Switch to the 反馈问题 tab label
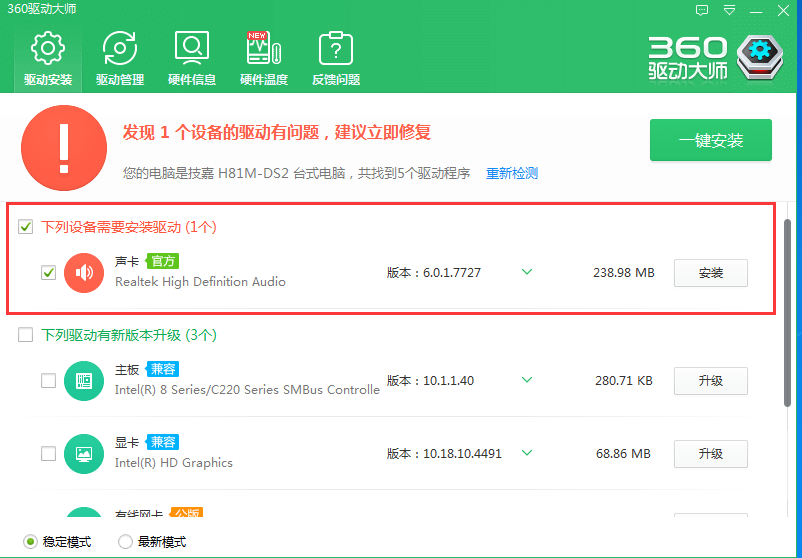This screenshot has height=558, width=802. pos(336,80)
